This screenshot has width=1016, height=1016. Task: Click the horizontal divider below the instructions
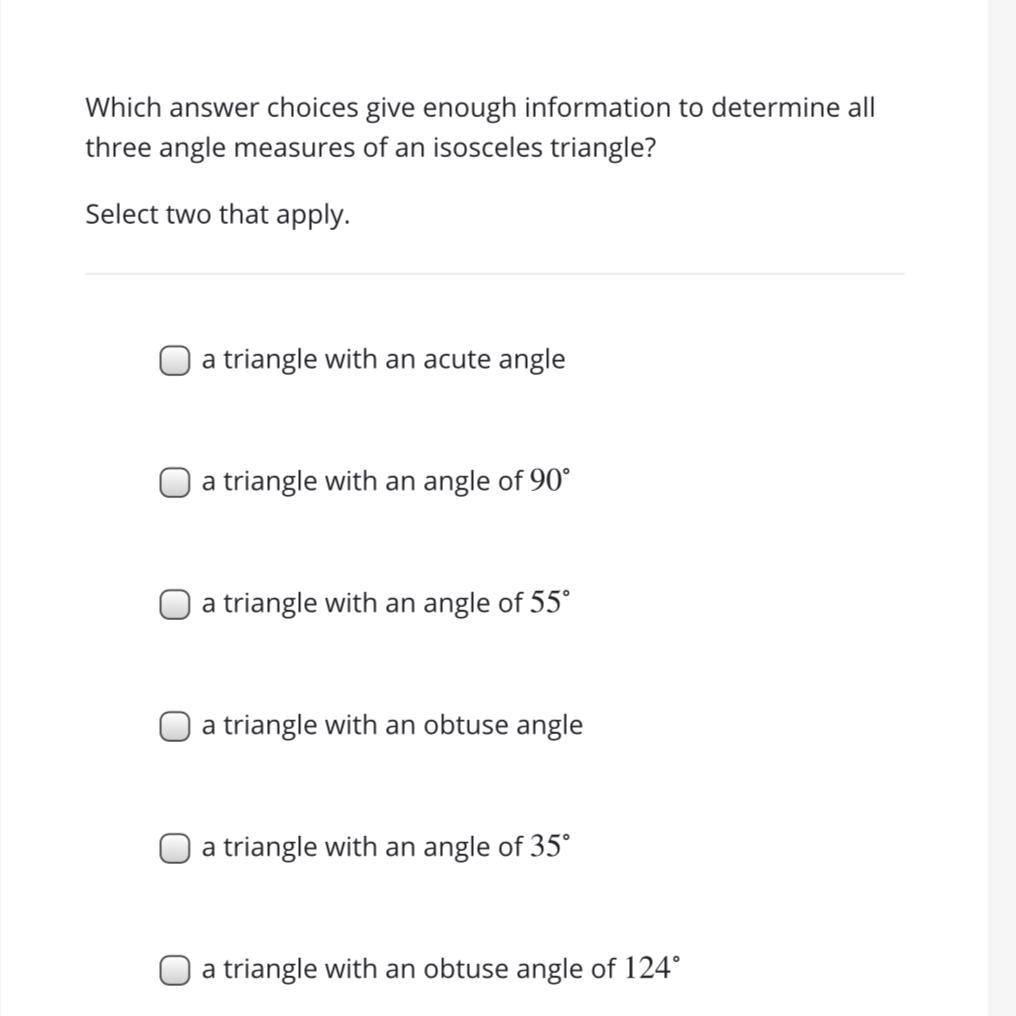[x=495, y=273]
